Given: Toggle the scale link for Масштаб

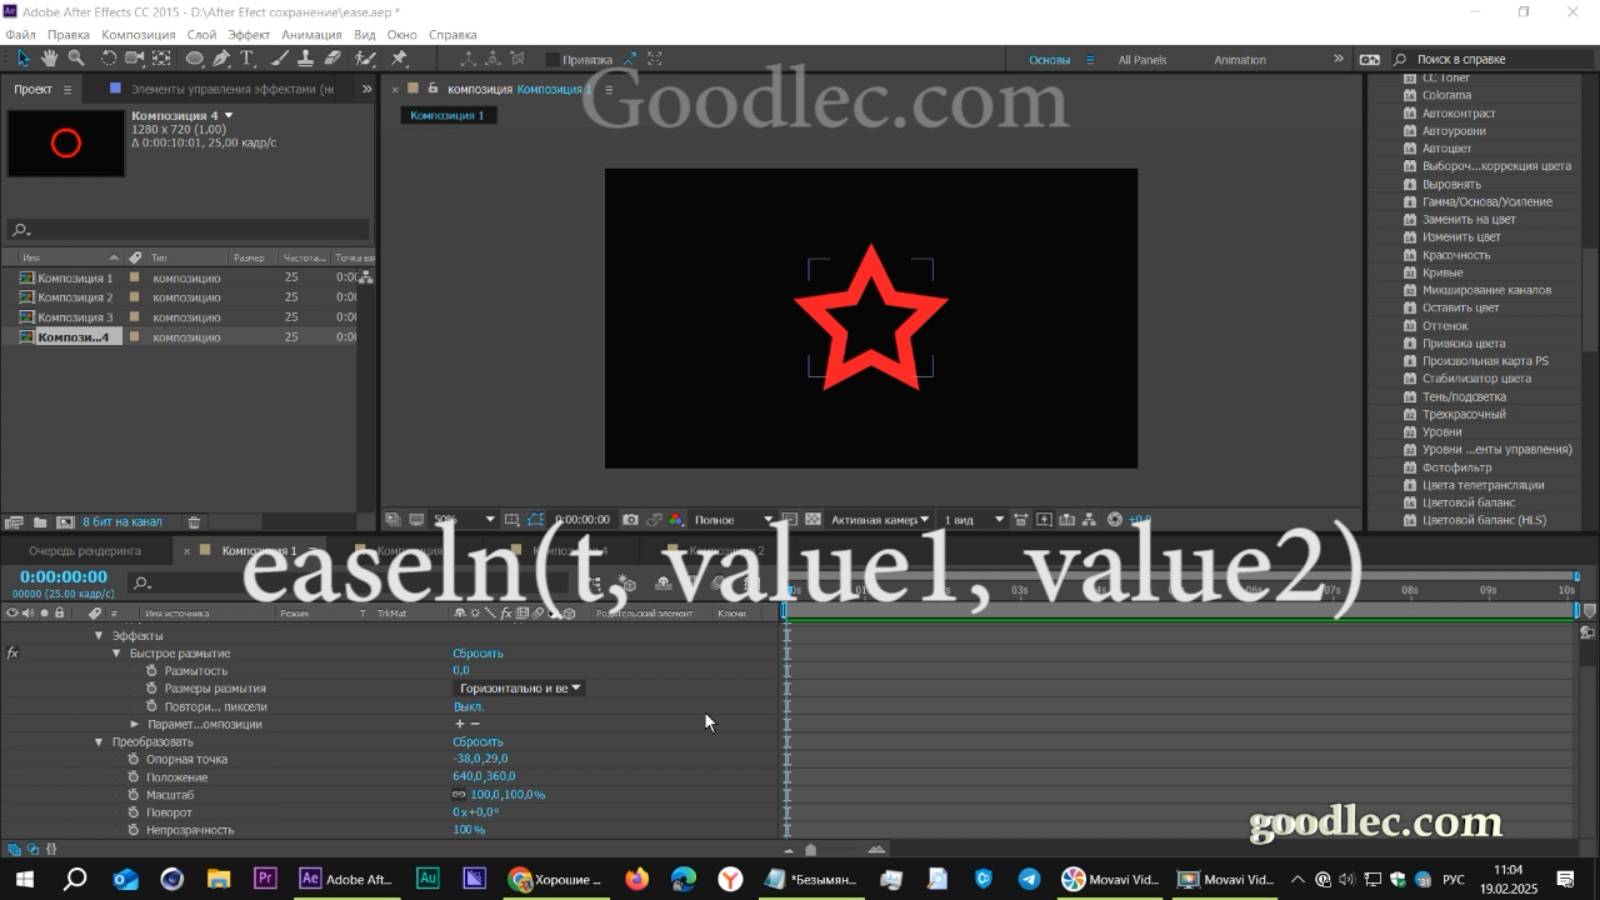Looking at the screenshot, I should click(x=460, y=794).
